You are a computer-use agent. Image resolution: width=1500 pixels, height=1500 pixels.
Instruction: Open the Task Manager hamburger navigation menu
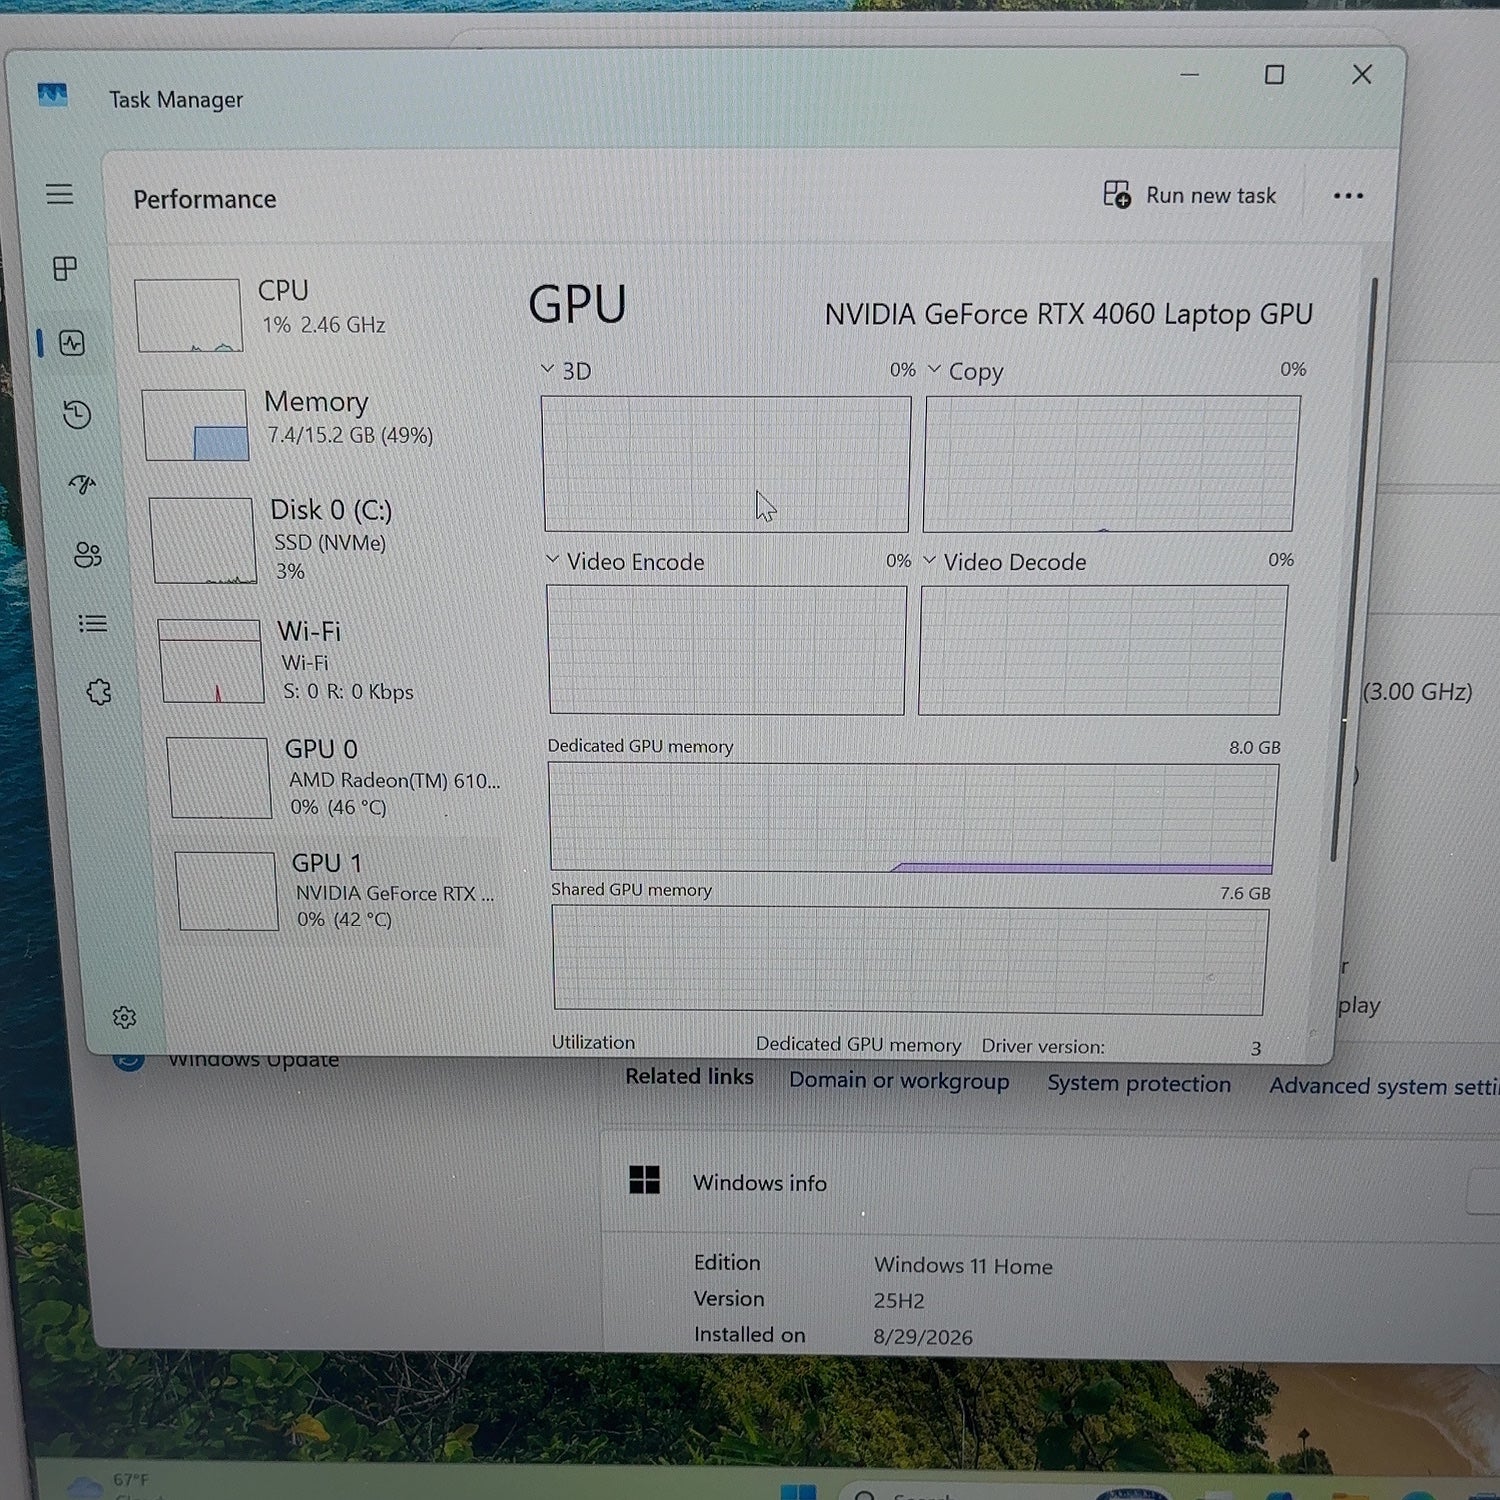click(60, 194)
